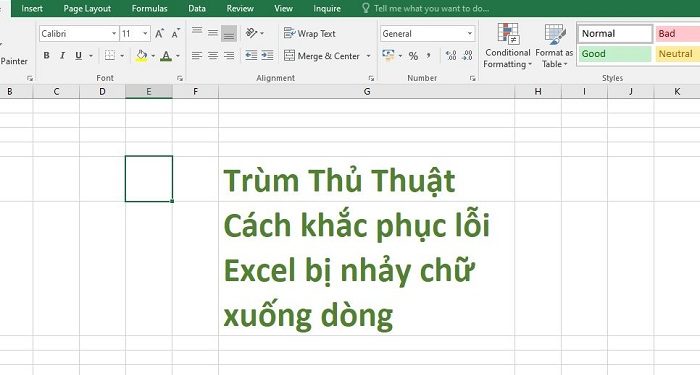Open borders dropdown arrow
The width and height of the screenshot is (700, 375).
click(122, 56)
